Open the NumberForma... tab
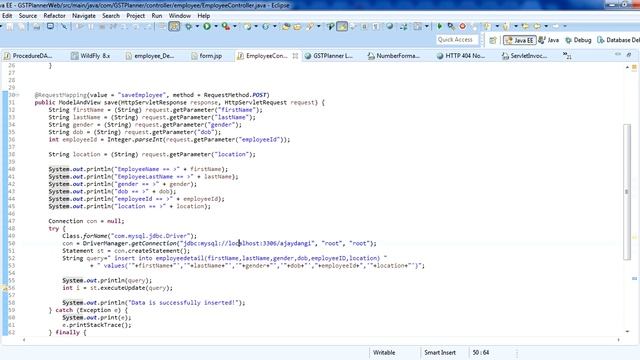Viewport: 640px width, 360px height. (x=393, y=56)
